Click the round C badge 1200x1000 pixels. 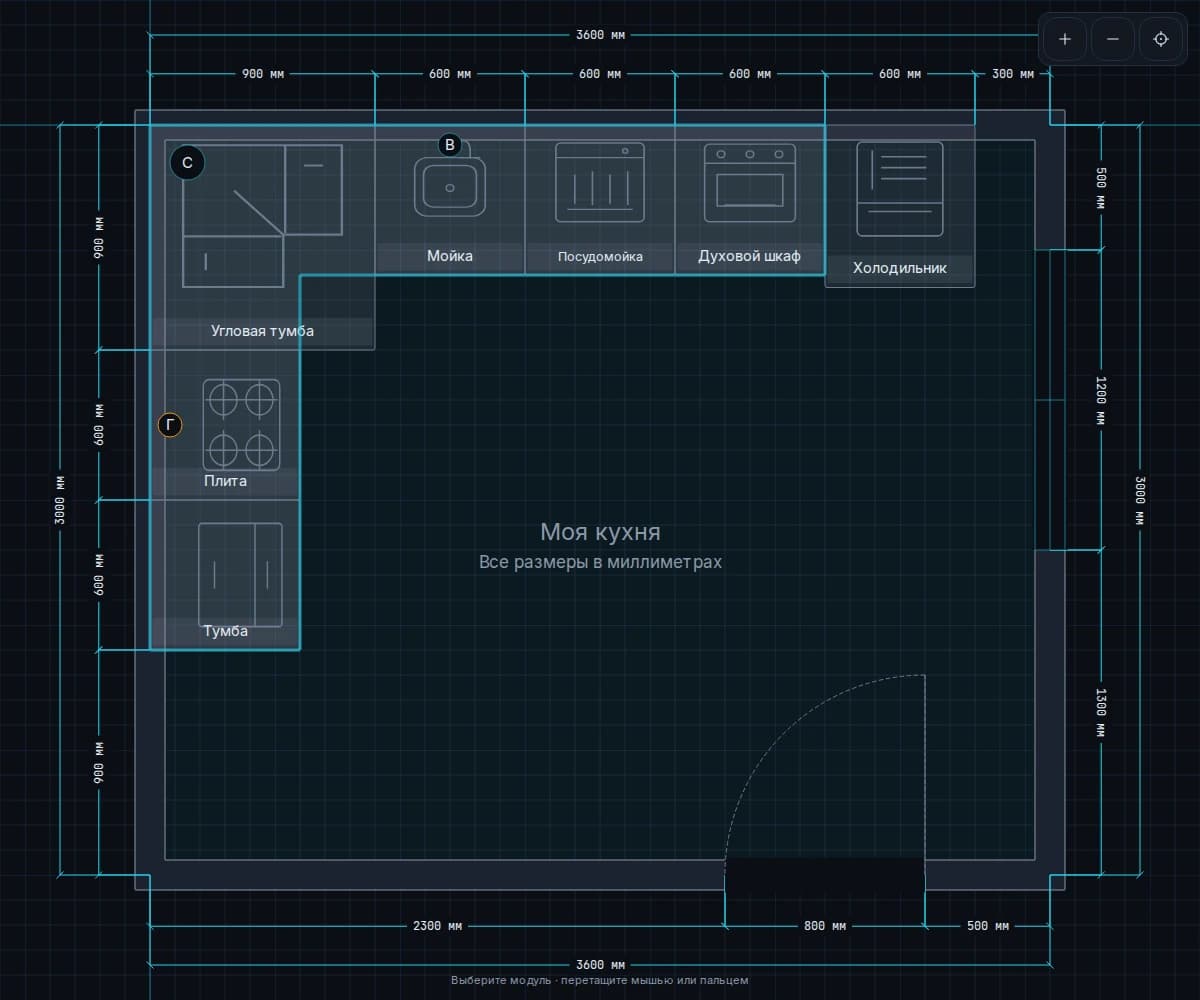click(x=187, y=162)
